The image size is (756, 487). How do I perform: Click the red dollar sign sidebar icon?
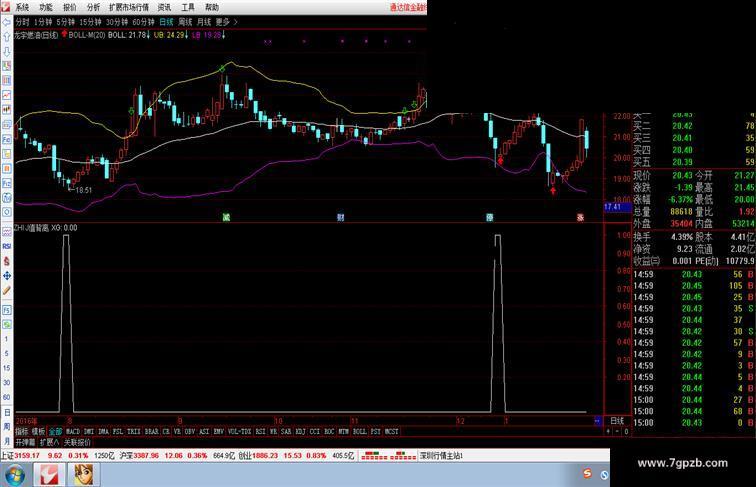6,261
